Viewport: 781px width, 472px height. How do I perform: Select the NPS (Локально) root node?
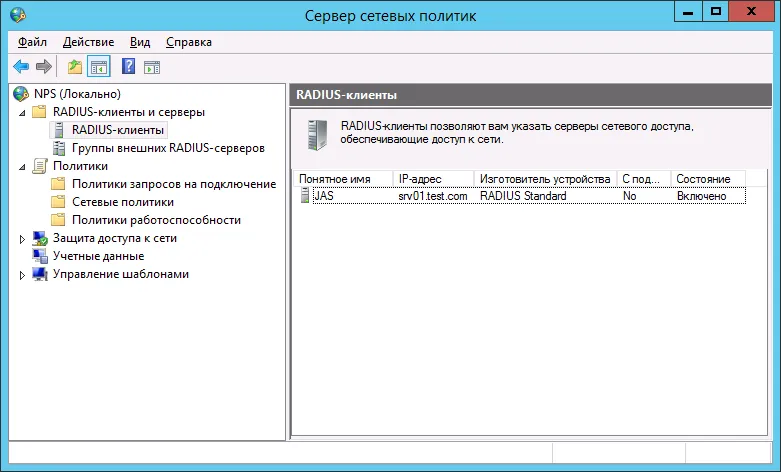(77, 94)
